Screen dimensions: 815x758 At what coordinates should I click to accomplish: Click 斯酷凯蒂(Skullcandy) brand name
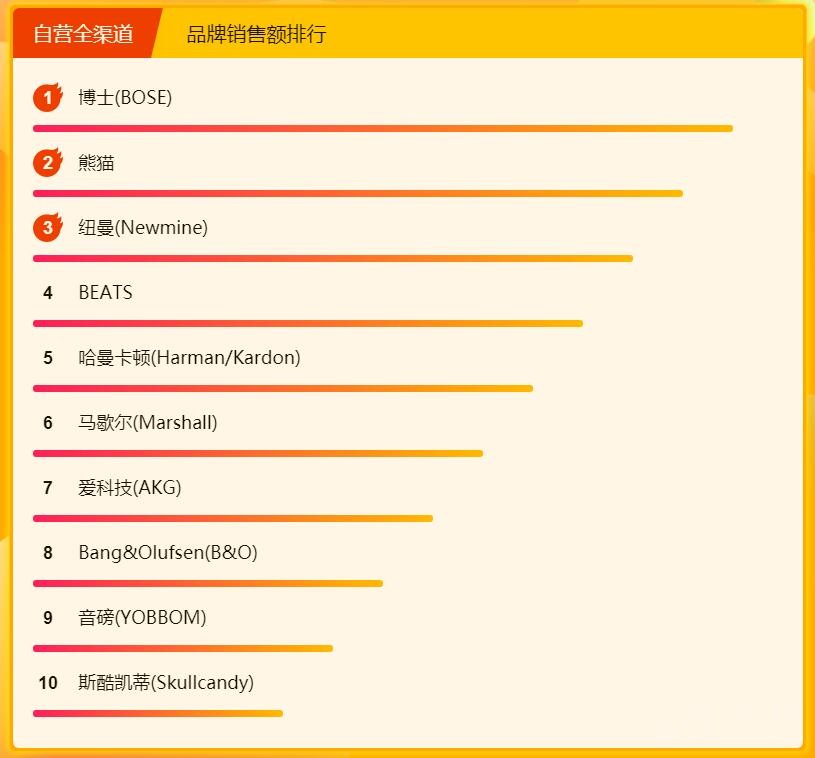(x=166, y=683)
